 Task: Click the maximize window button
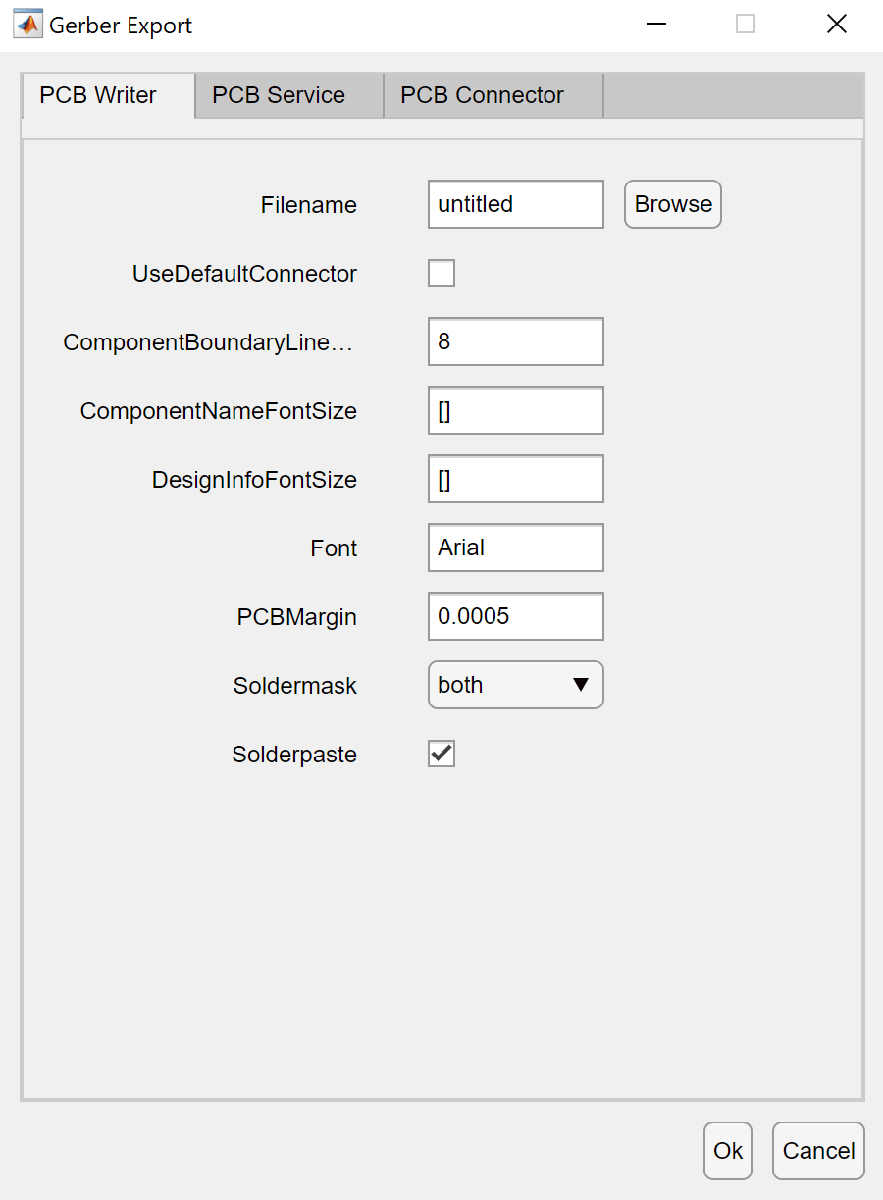[746, 25]
